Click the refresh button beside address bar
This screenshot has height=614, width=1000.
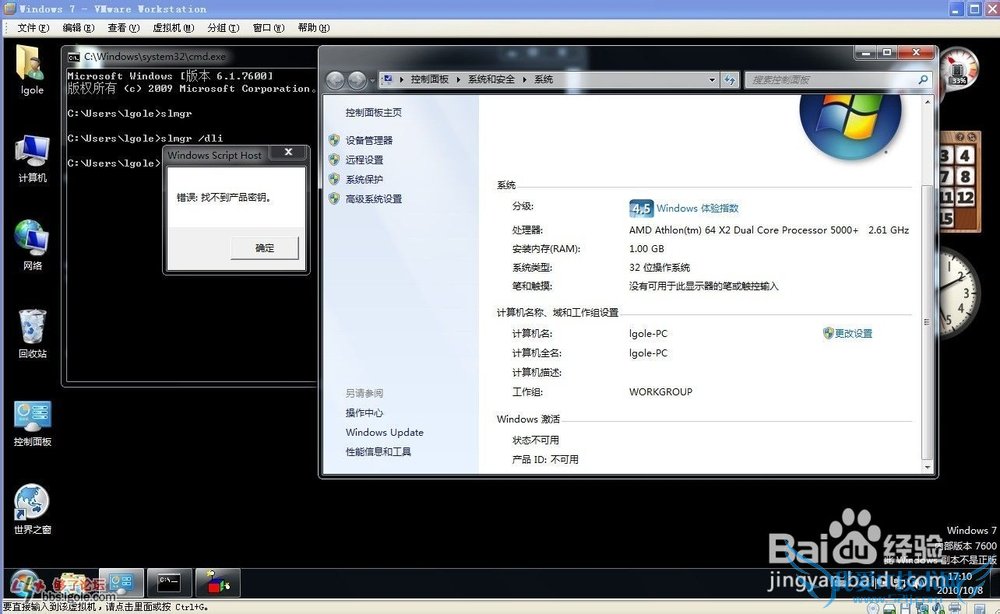tap(730, 80)
